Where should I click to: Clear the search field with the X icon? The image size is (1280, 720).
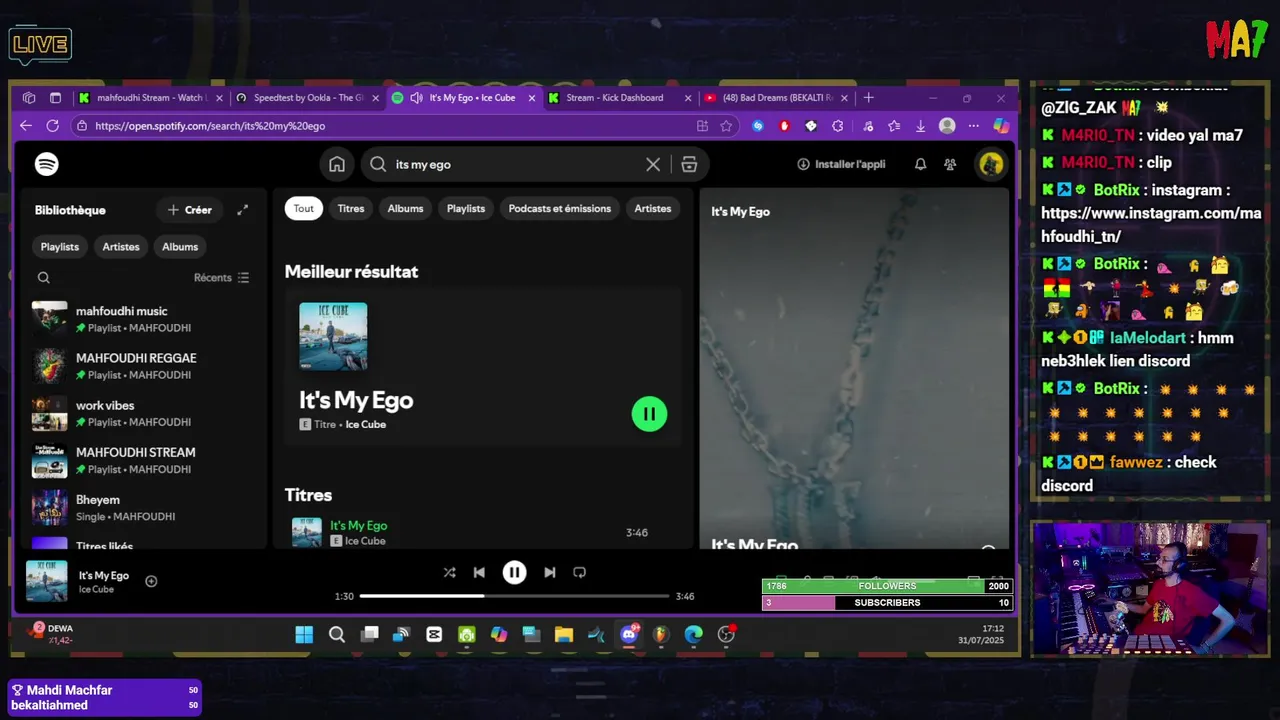pyautogui.click(x=653, y=164)
